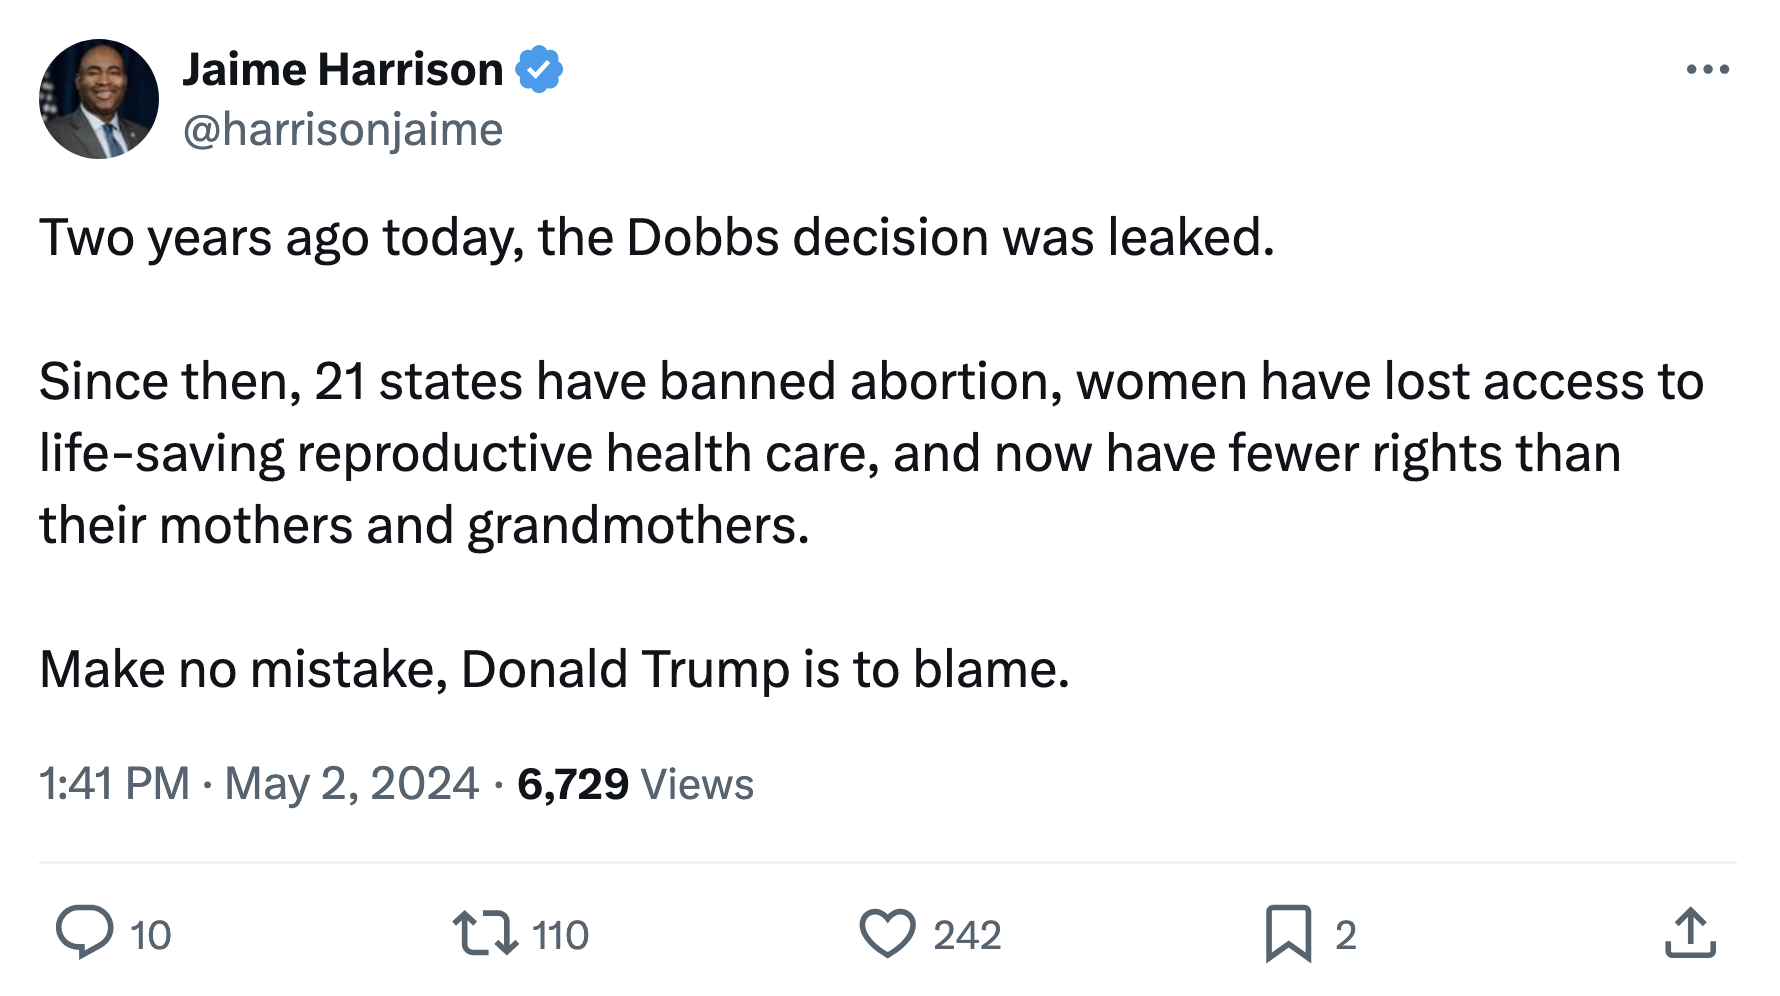Click the repost arrows icon
This screenshot has width=1780, height=996.
(485, 932)
